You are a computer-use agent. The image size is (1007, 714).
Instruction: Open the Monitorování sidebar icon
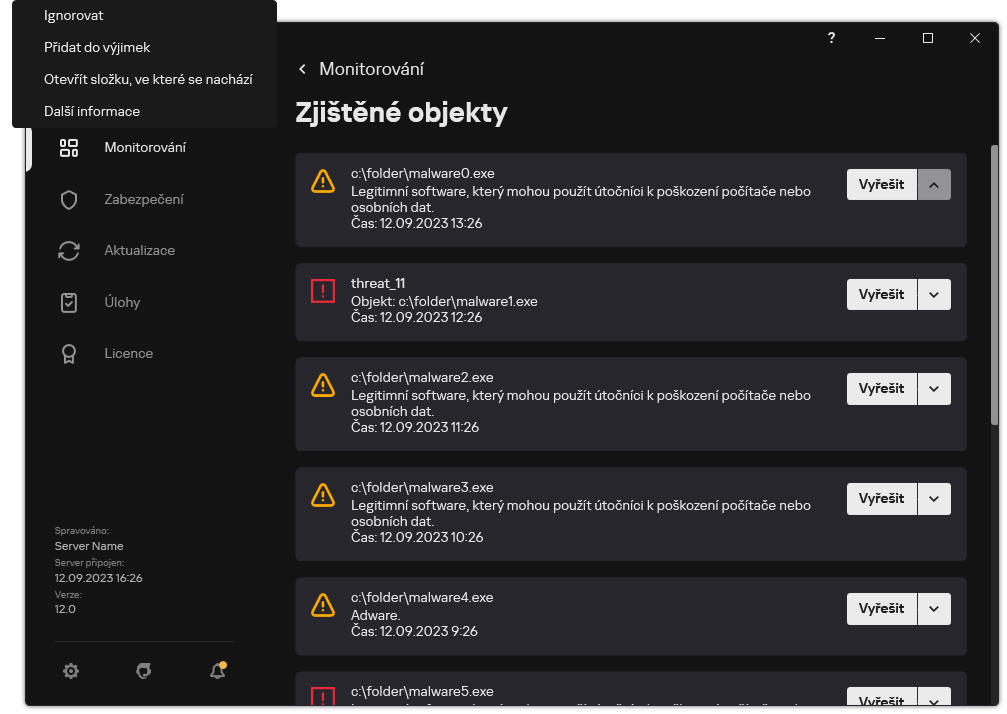coord(68,147)
